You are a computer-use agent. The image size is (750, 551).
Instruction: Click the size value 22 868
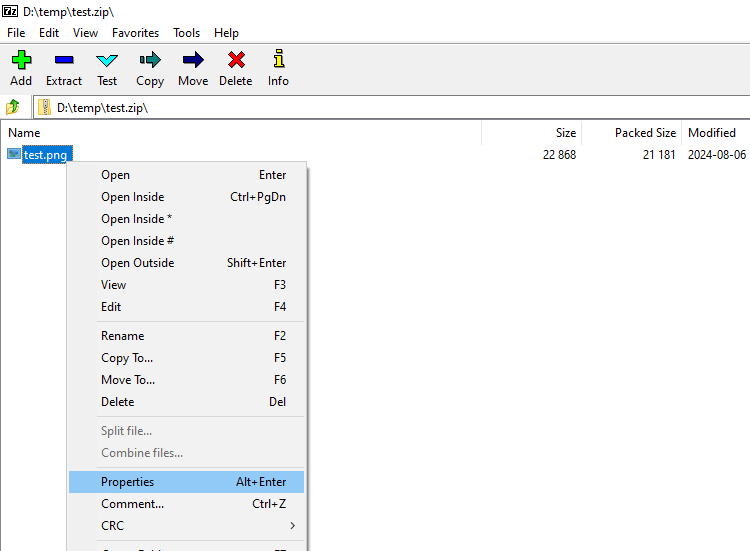click(x=559, y=154)
